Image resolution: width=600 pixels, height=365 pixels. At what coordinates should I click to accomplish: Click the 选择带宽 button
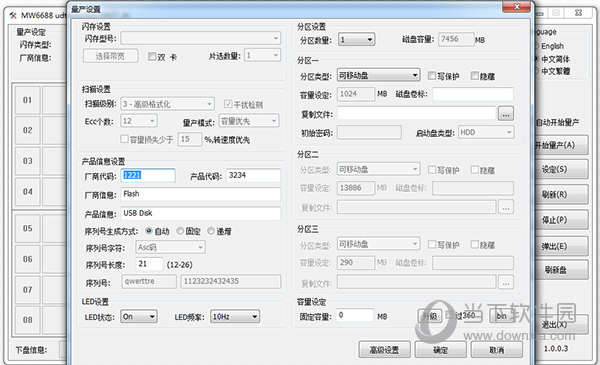click(x=110, y=56)
